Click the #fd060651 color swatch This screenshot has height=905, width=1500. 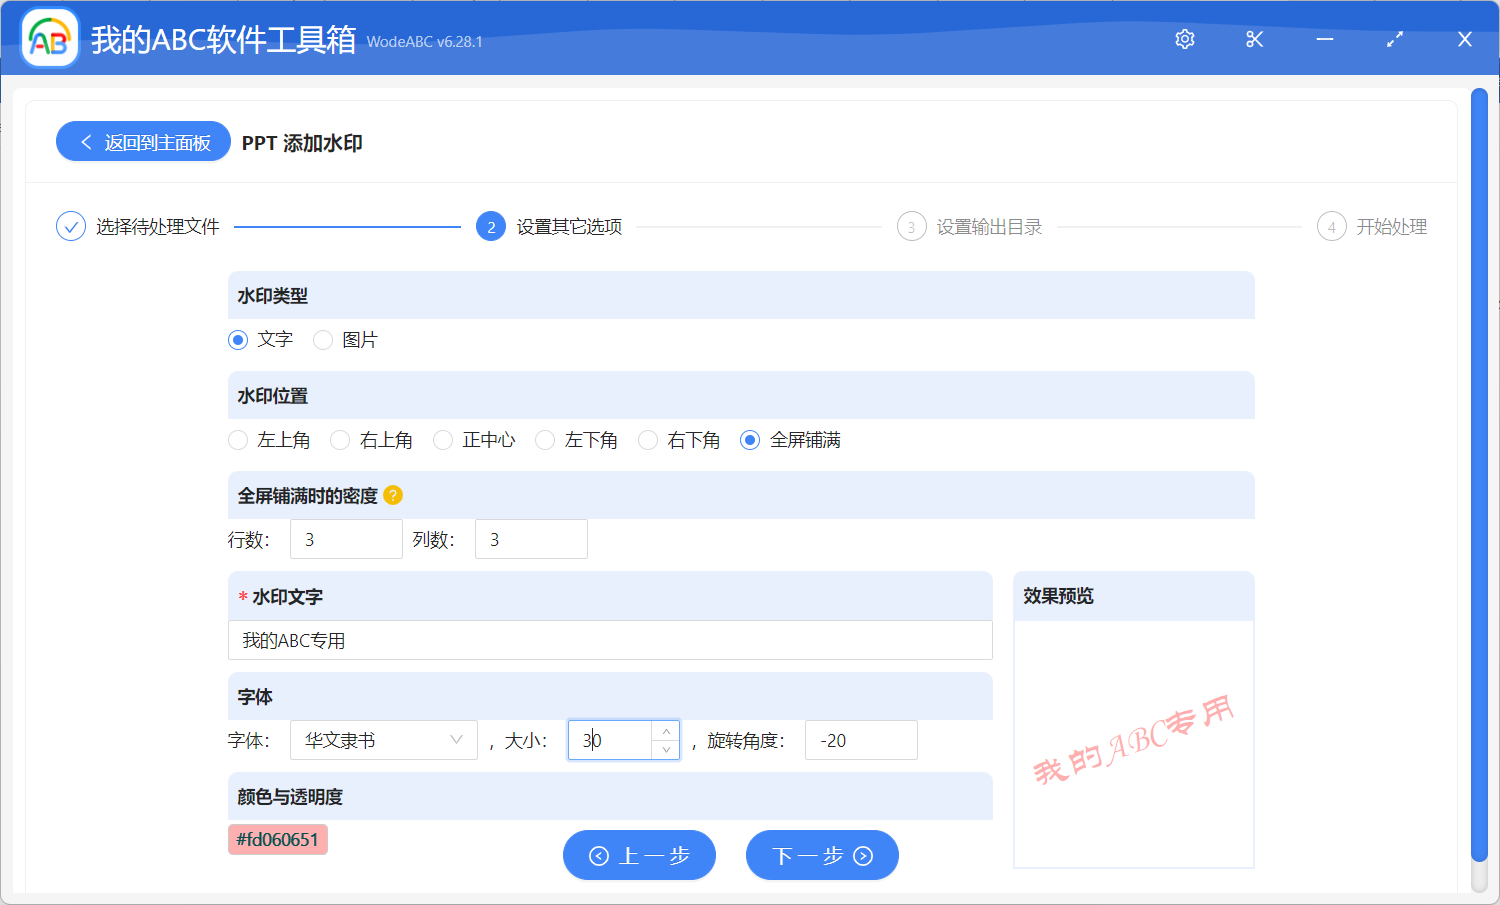point(277,840)
